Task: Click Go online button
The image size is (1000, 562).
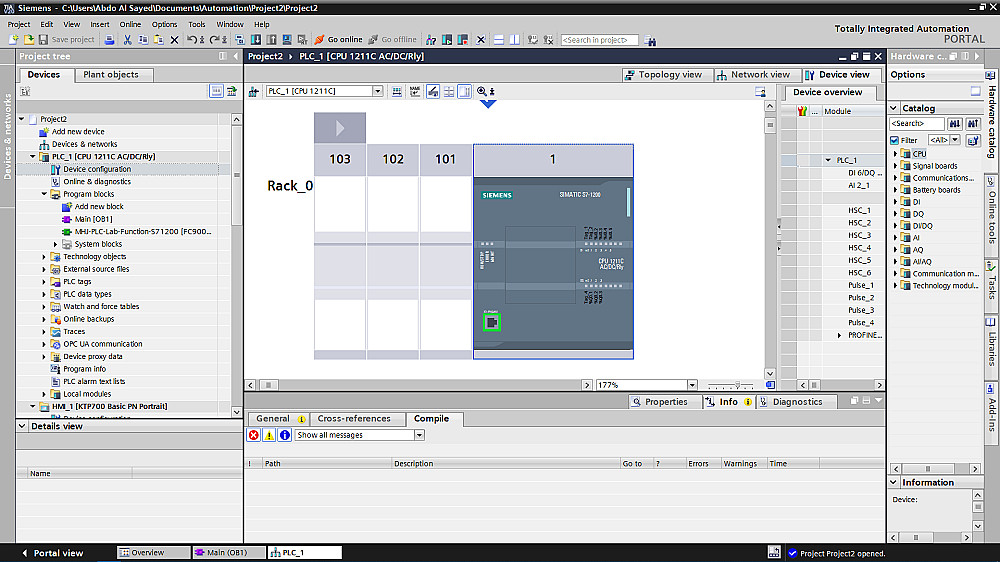Action: pyautogui.click(x=338, y=40)
